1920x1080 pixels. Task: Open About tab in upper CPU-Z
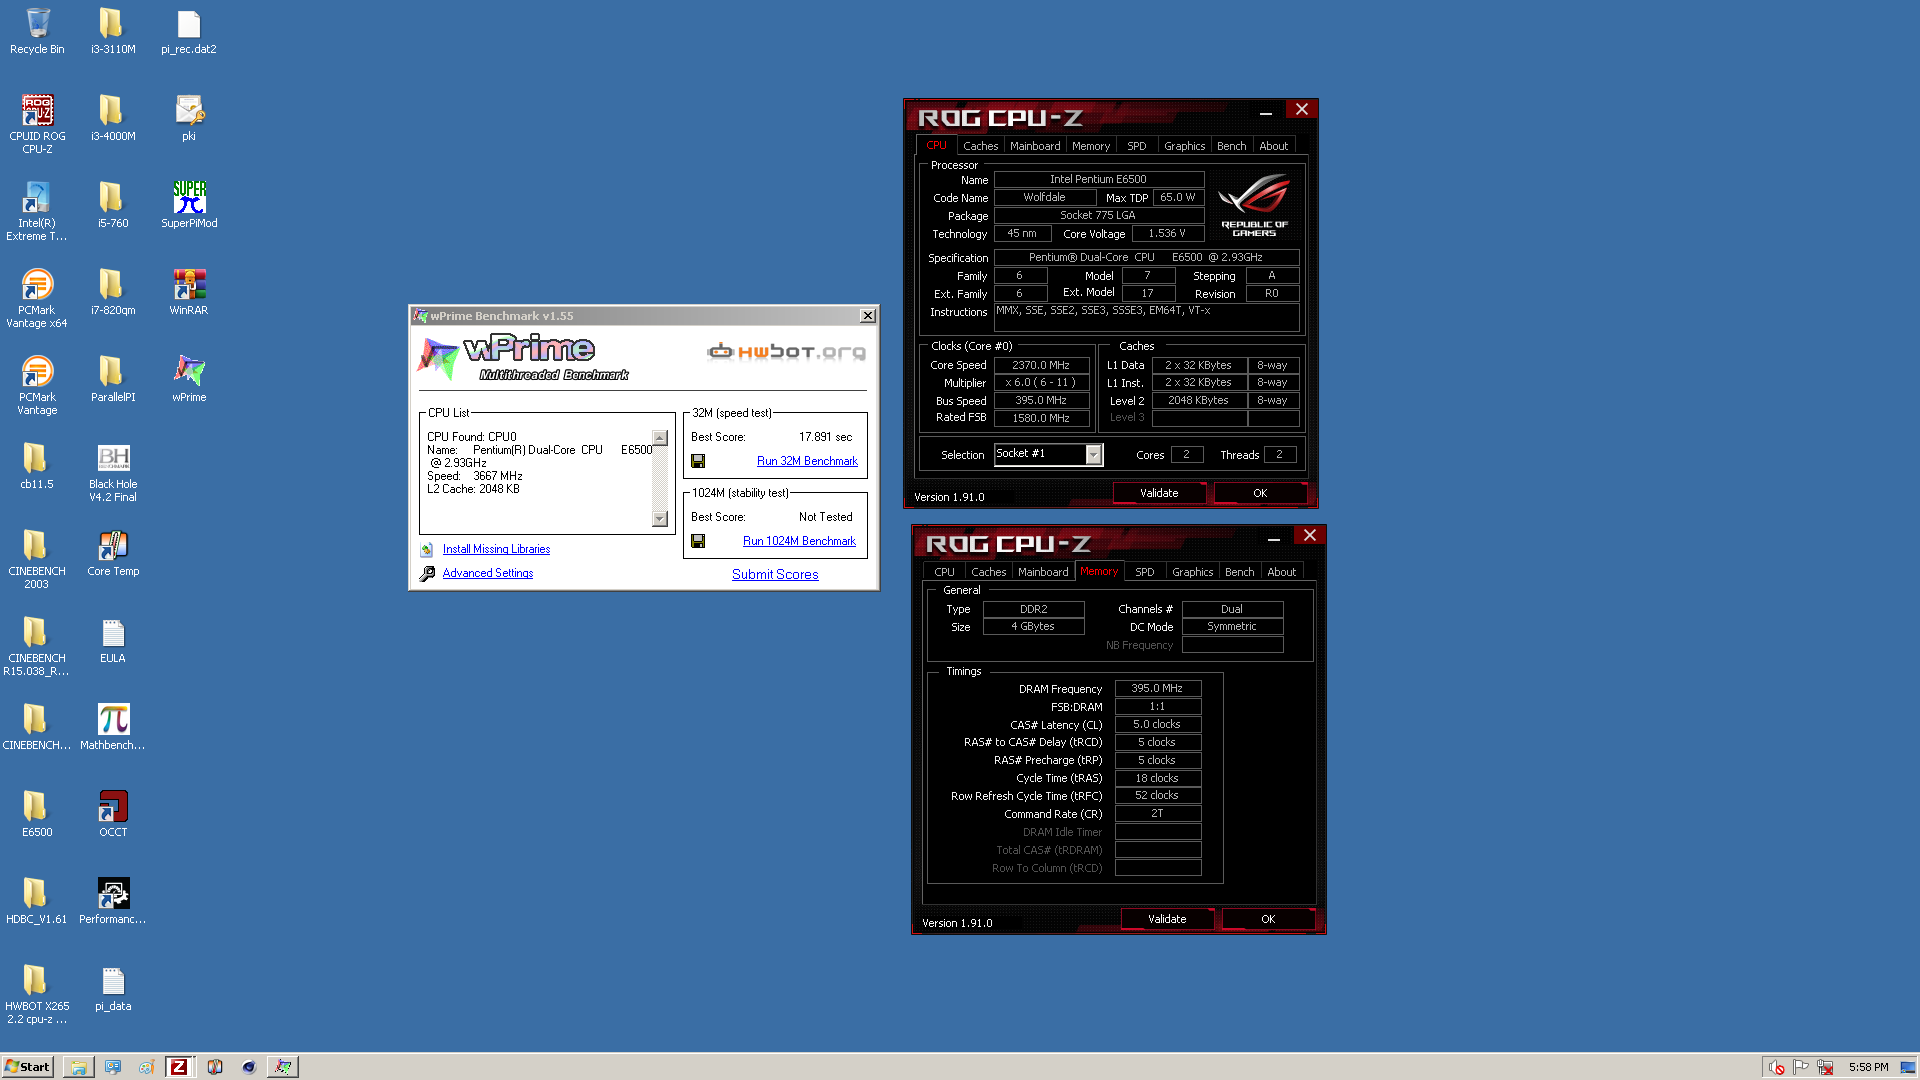(x=1274, y=146)
